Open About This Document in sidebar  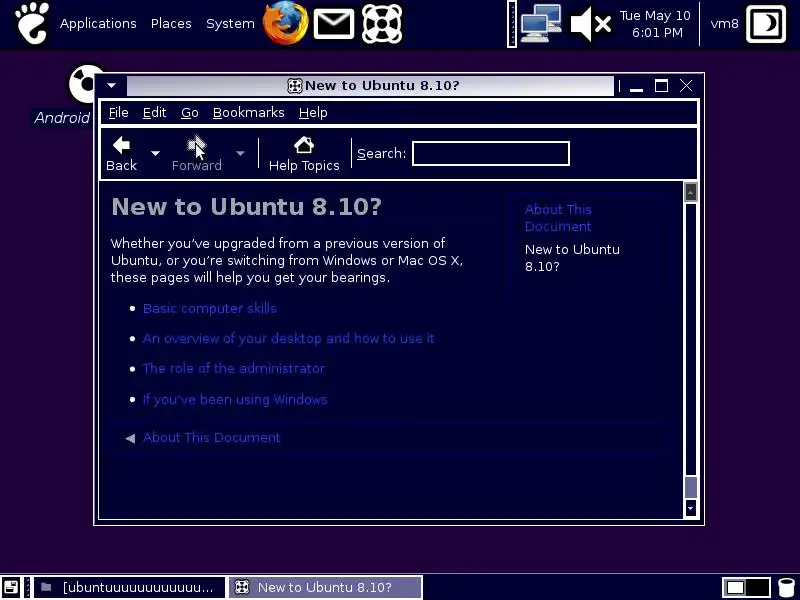(558, 218)
